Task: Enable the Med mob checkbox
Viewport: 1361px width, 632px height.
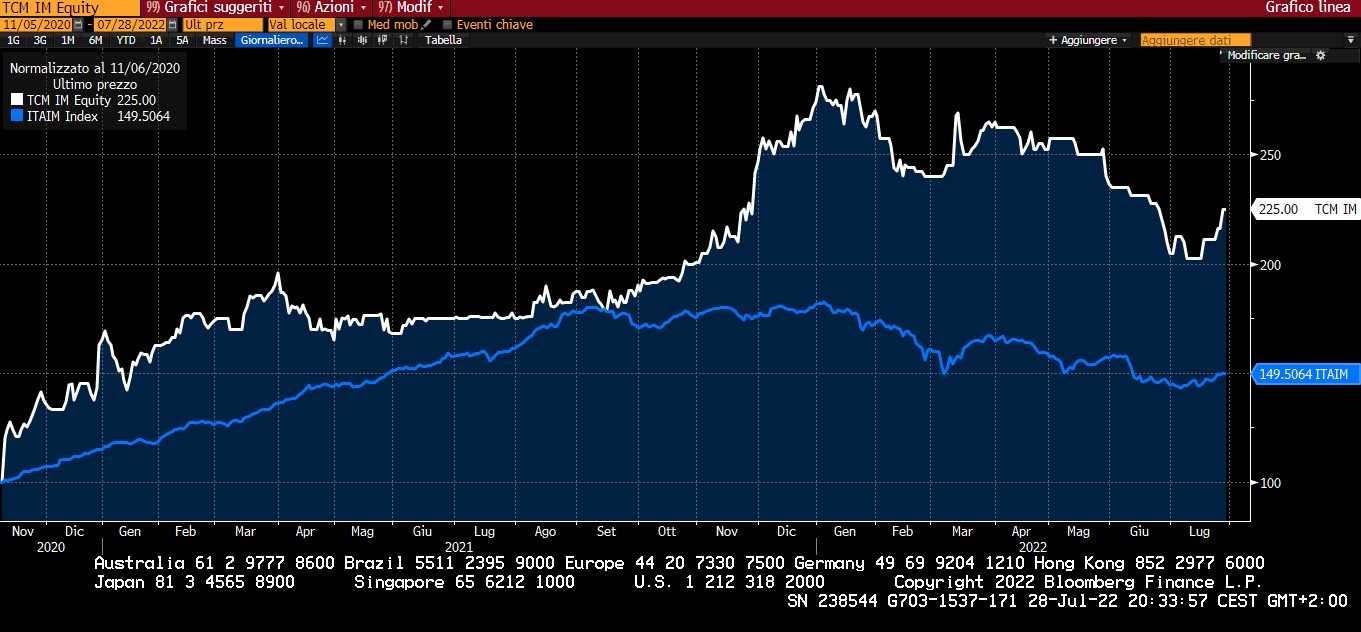Action: 358,24
